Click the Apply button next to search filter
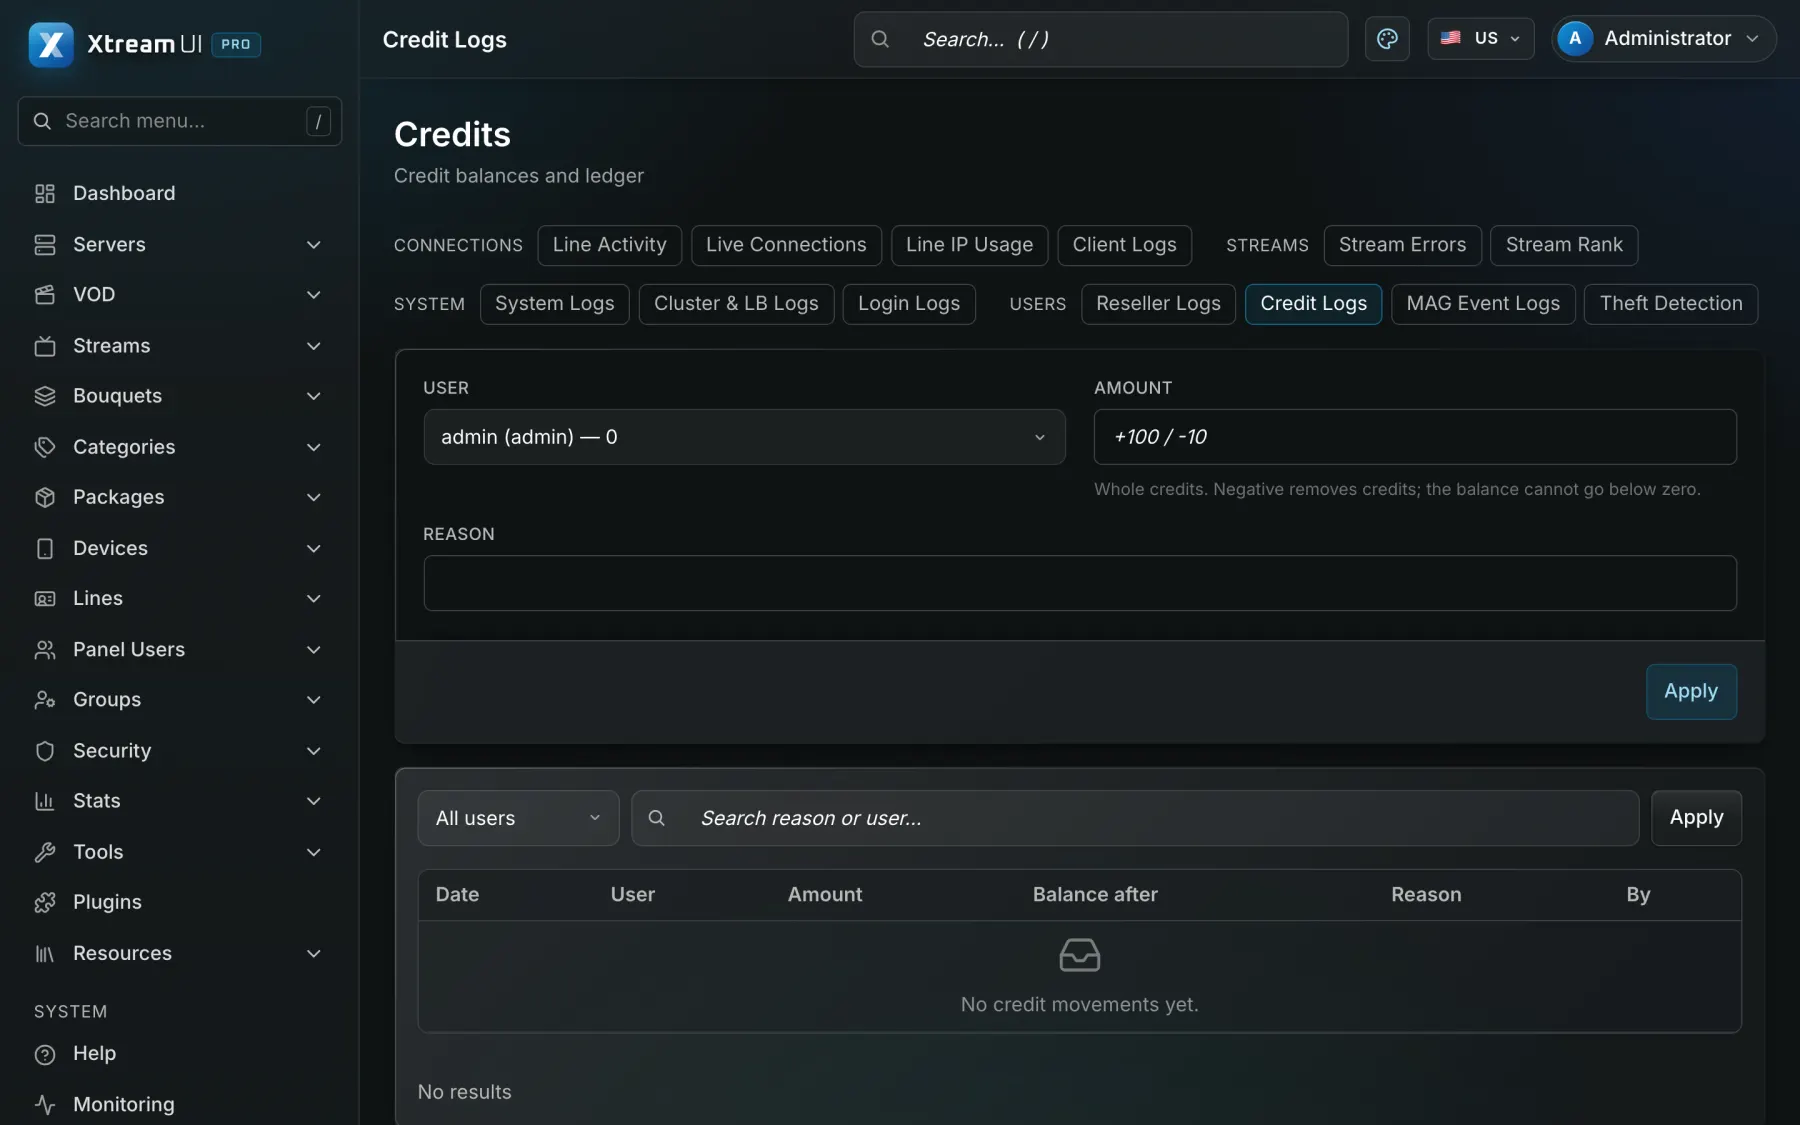 [1696, 818]
